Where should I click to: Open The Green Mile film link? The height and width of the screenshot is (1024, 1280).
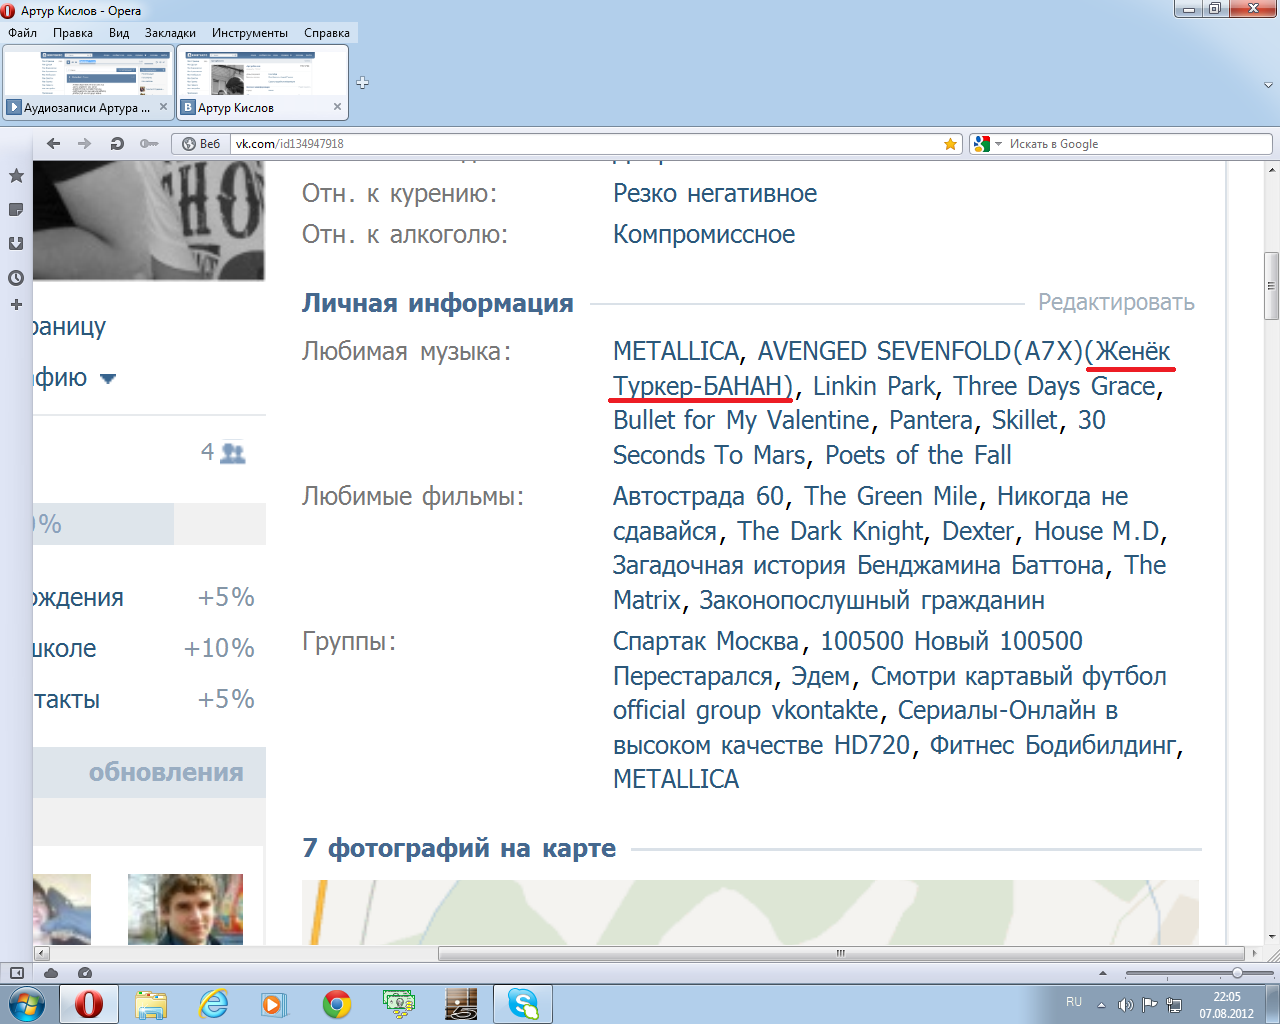(891, 496)
